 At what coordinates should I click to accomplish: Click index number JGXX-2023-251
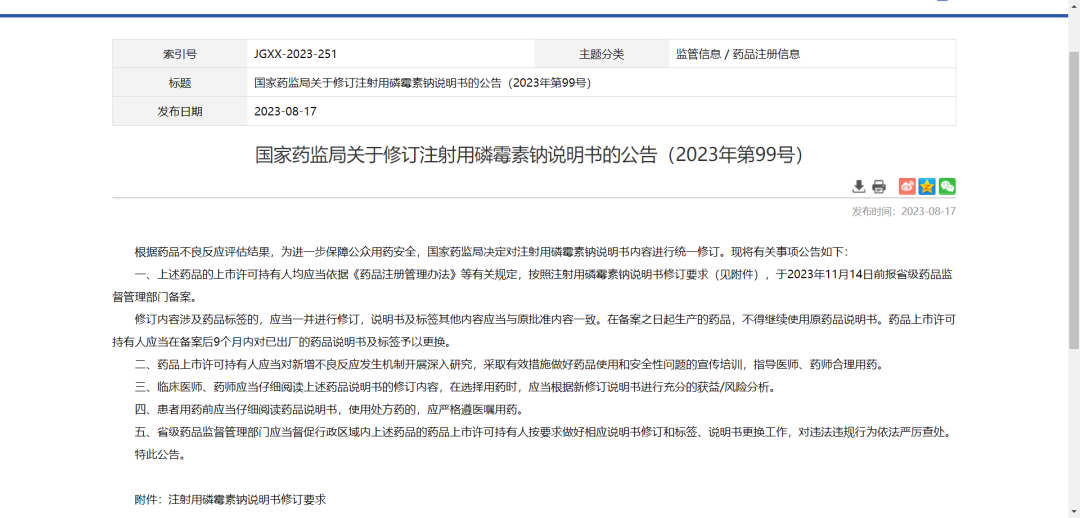295,54
